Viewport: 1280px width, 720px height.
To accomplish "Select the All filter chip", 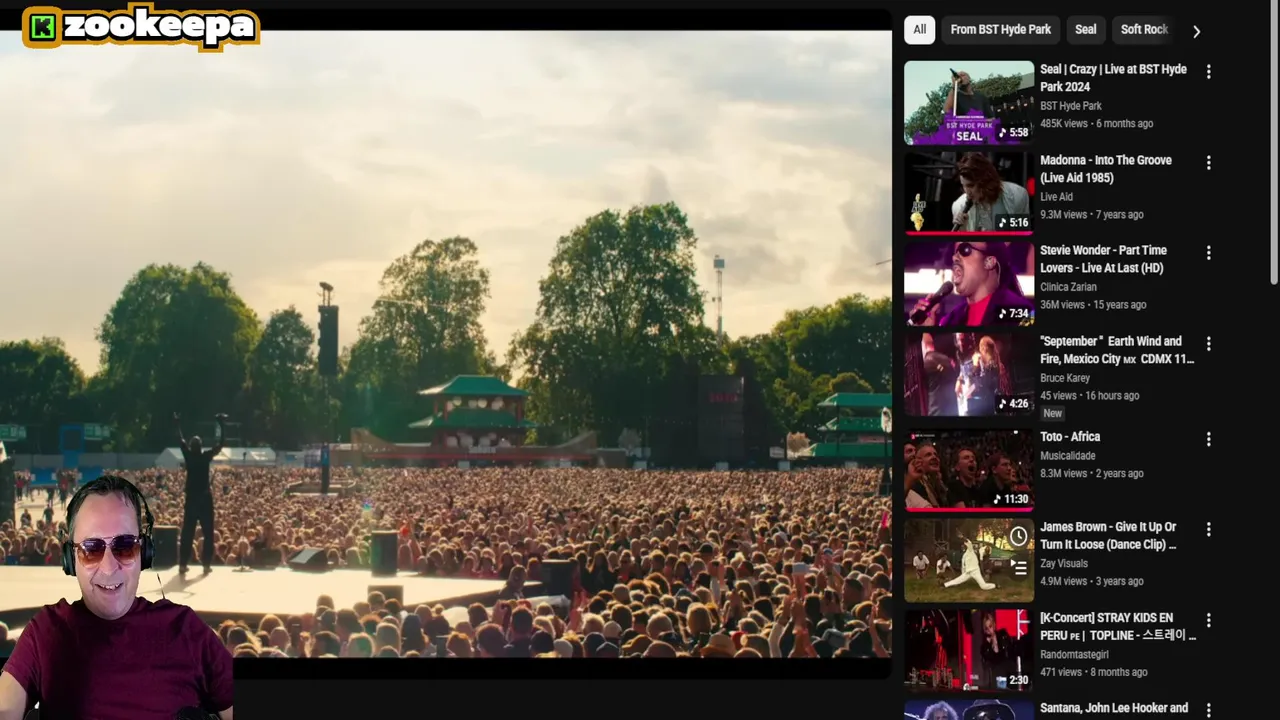I will coord(919,30).
